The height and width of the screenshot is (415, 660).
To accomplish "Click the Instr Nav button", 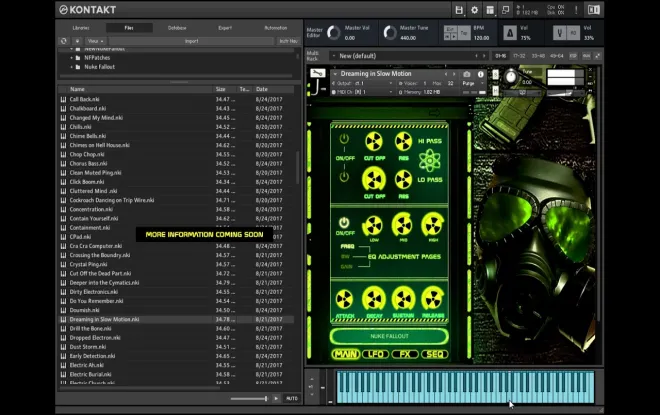I will pyautogui.click(x=288, y=41).
